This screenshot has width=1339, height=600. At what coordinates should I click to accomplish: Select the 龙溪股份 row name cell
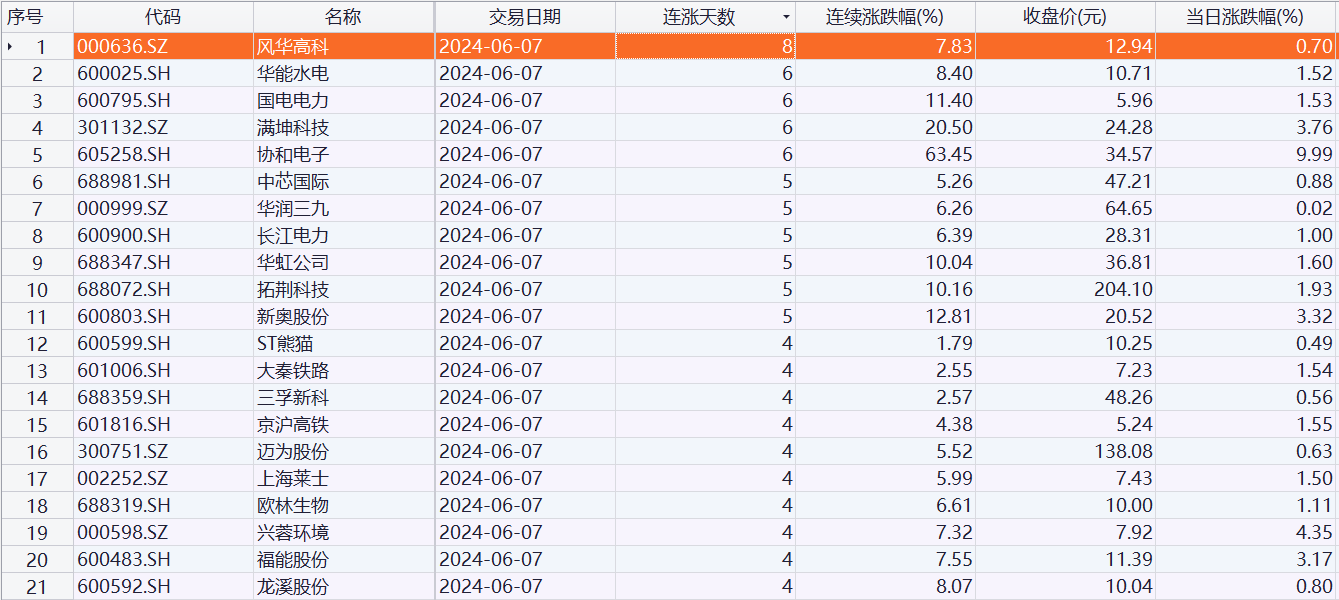(293, 586)
